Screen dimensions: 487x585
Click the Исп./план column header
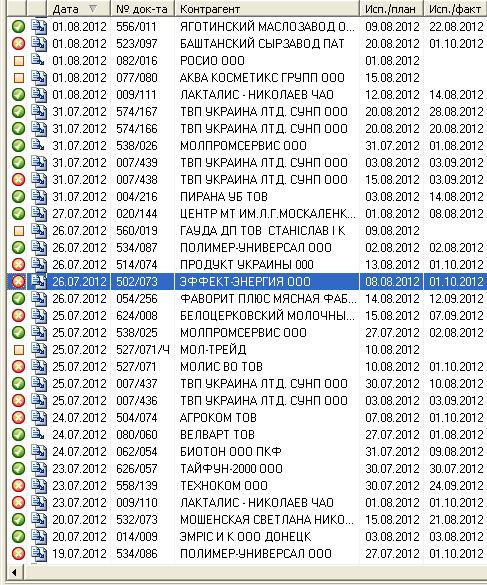point(392,9)
